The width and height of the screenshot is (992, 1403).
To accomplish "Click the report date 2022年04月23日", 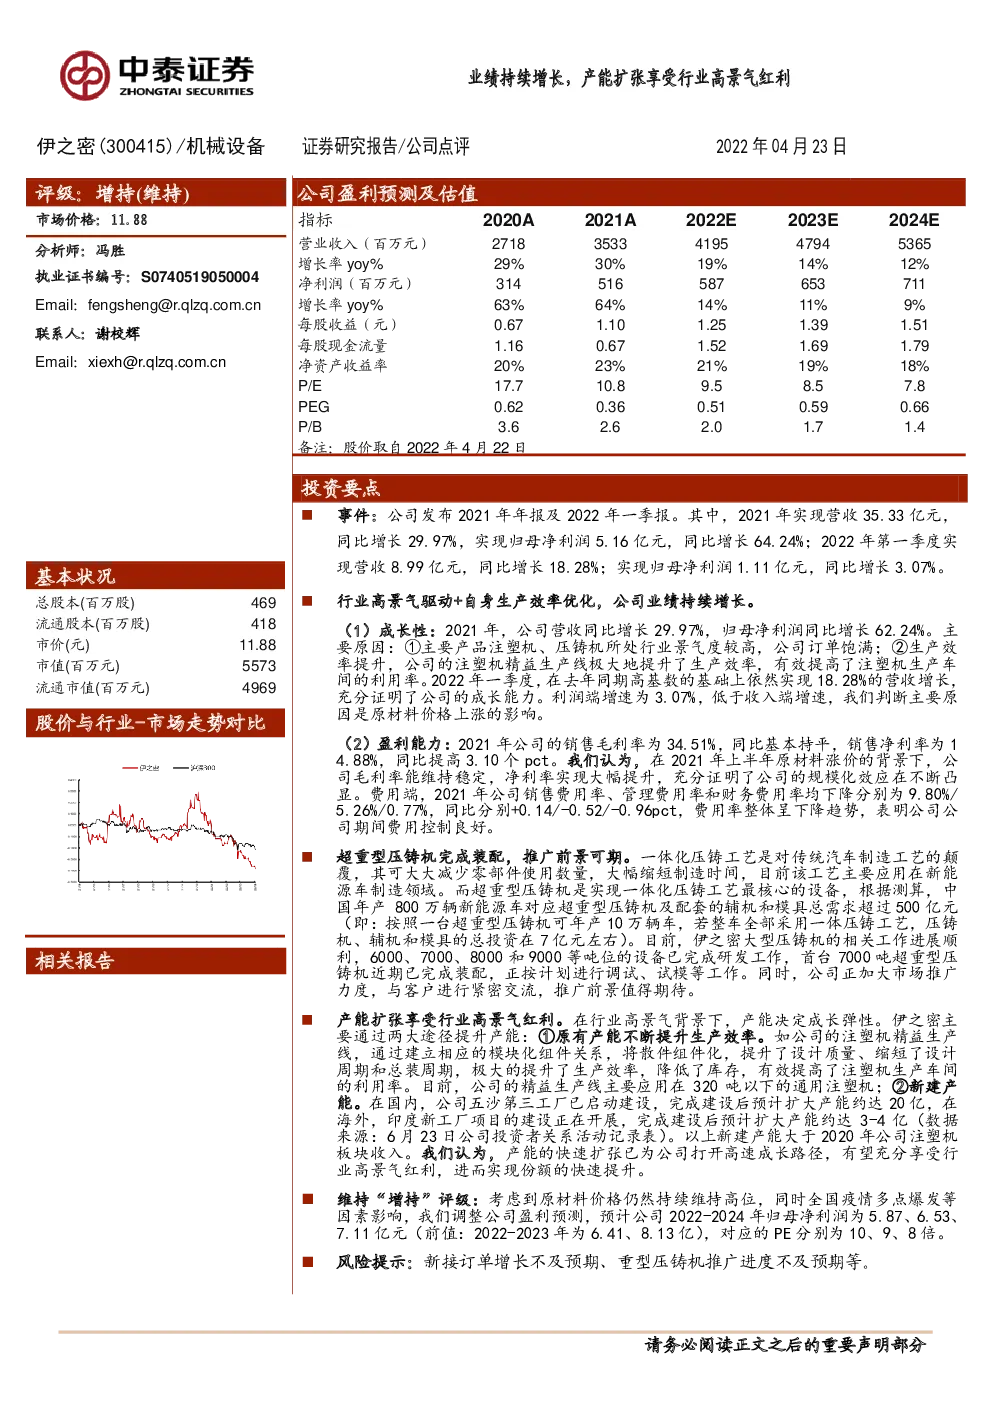I will coord(781,146).
